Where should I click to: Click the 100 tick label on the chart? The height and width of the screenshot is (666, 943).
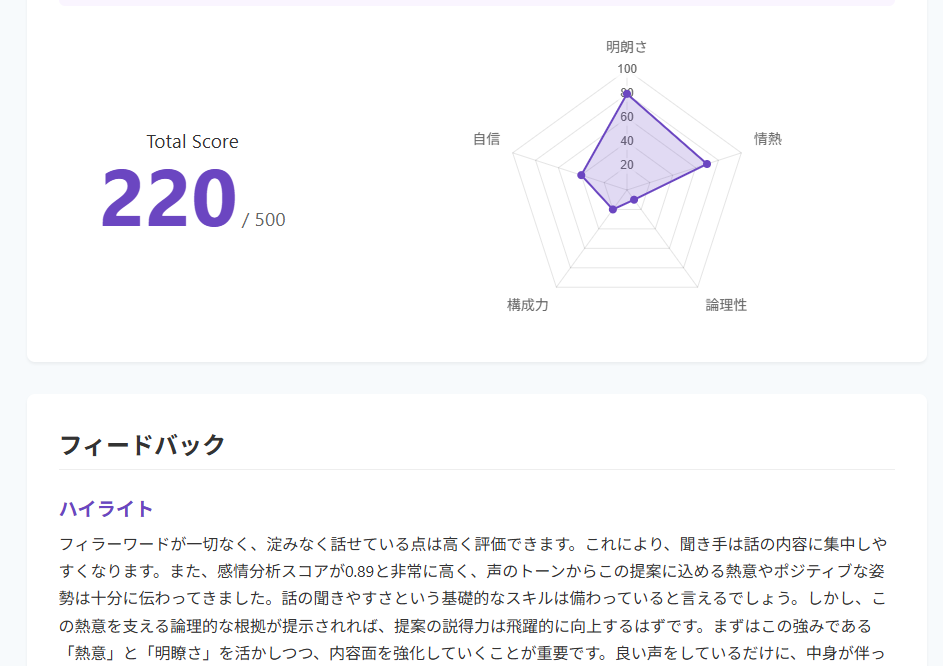pyautogui.click(x=627, y=69)
